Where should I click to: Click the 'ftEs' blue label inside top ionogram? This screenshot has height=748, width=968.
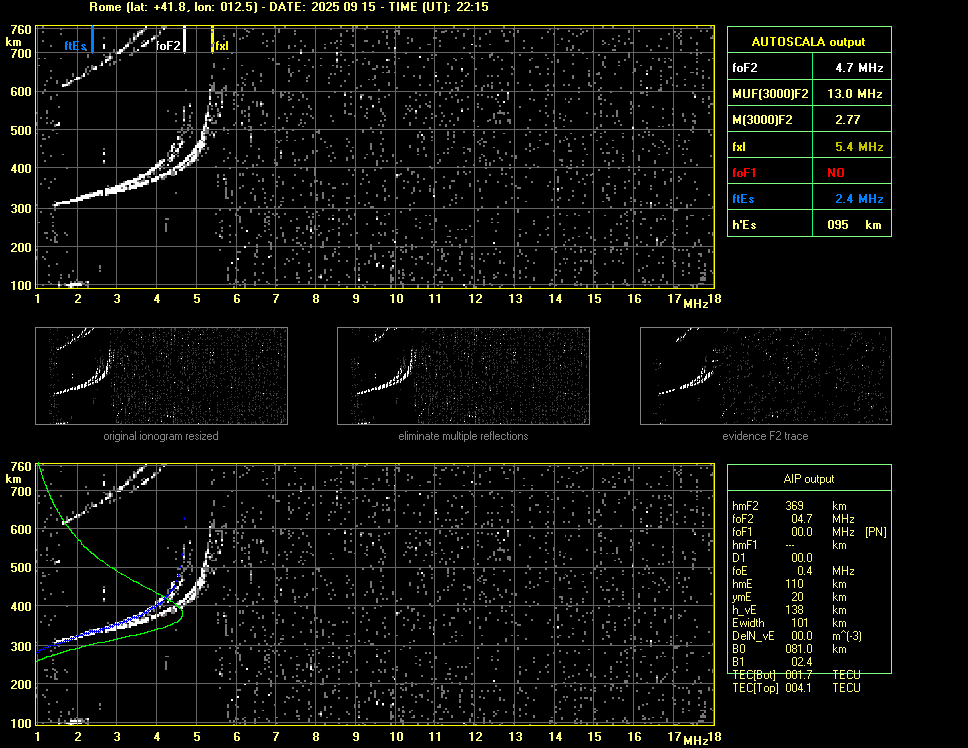tap(75, 46)
